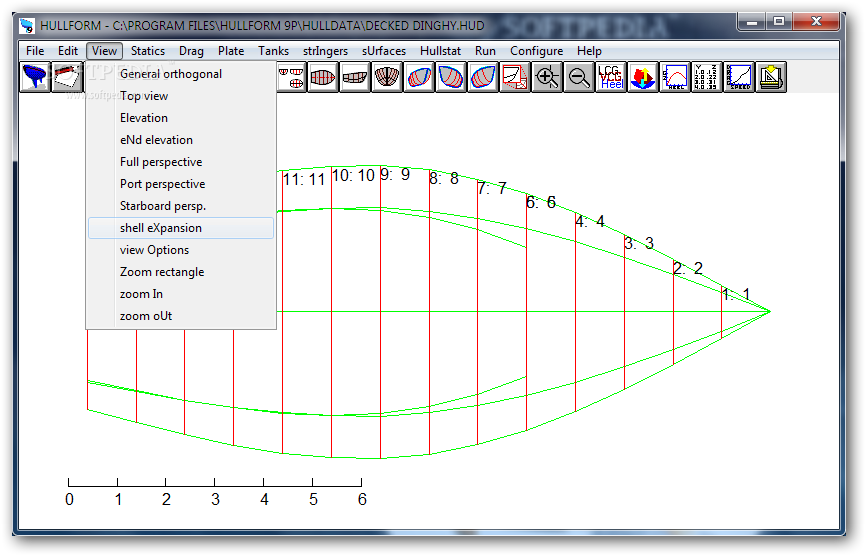Switch to top view via toolbar icon
866x556 pixels.
coord(323,77)
